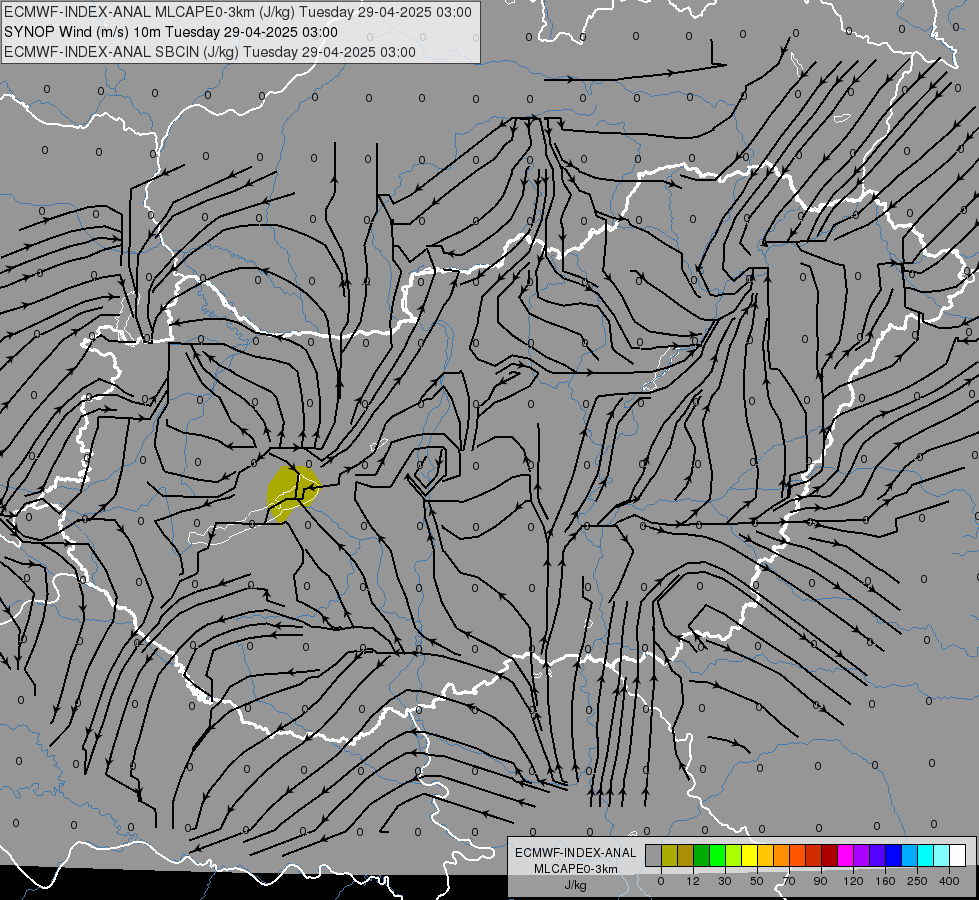979x900 pixels.
Task: Click the cyan swatch right of 250 tick
Action: tap(927, 855)
